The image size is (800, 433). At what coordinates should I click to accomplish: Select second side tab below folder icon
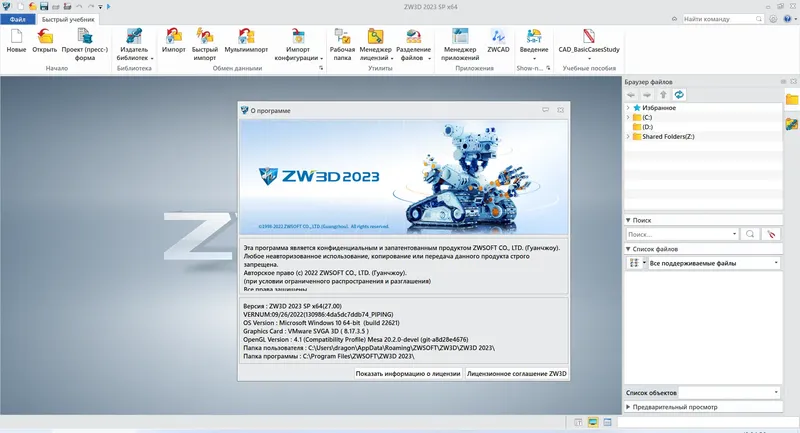pos(792,123)
